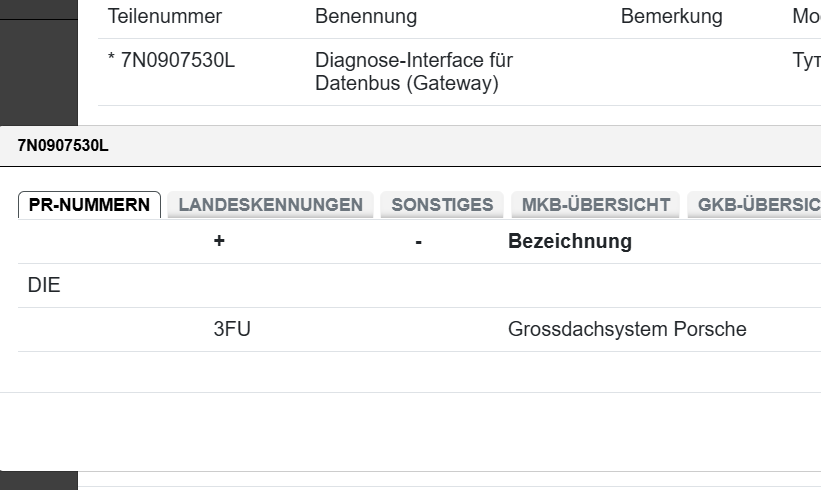821x490 pixels.
Task: Select the DIE row
Action: click(x=44, y=286)
